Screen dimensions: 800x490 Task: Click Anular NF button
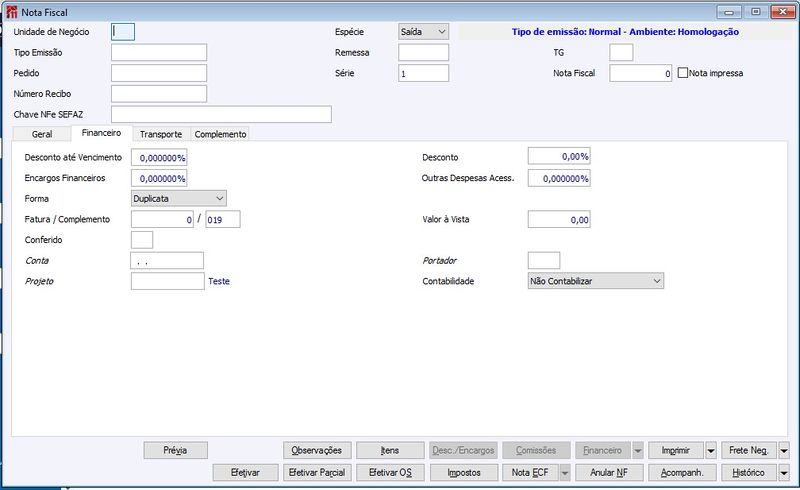point(609,473)
